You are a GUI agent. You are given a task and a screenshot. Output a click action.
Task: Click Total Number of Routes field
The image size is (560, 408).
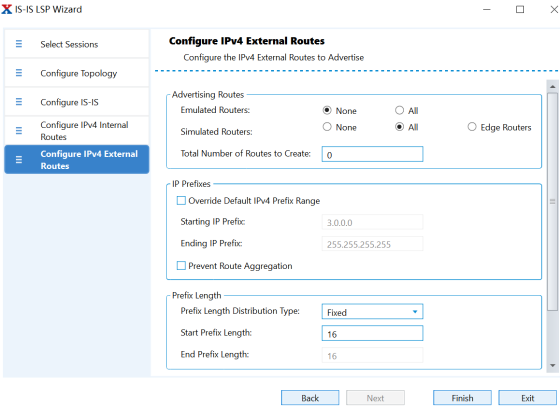(x=372, y=154)
